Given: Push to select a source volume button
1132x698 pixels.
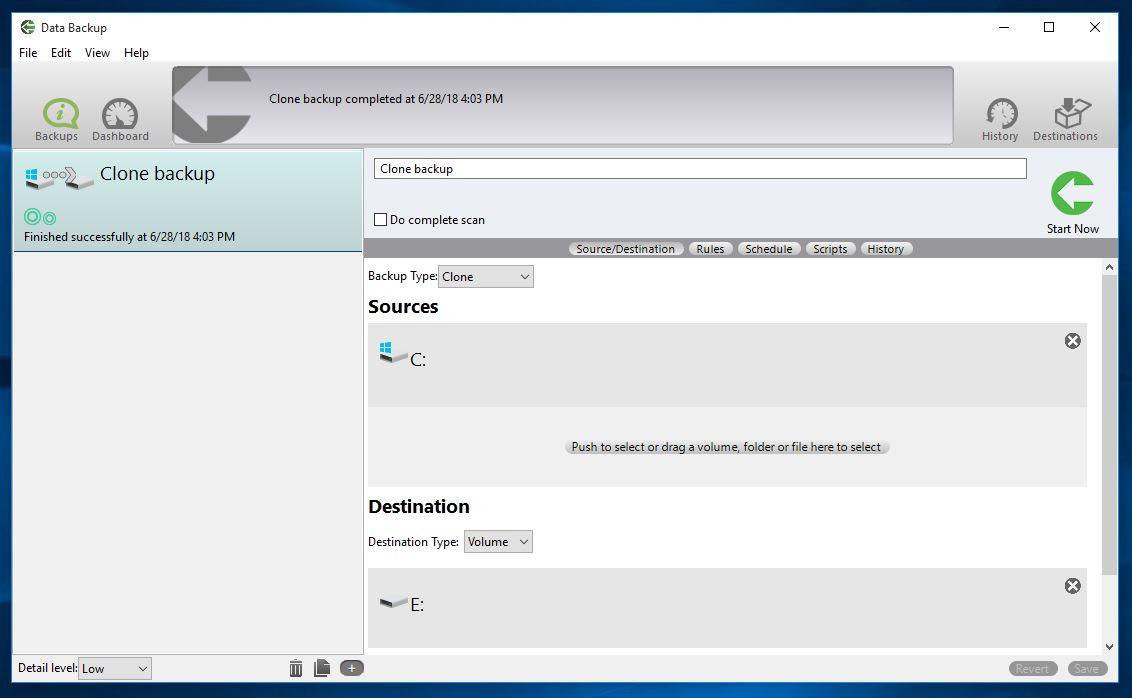Looking at the screenshot, I should tap(726, 447).
